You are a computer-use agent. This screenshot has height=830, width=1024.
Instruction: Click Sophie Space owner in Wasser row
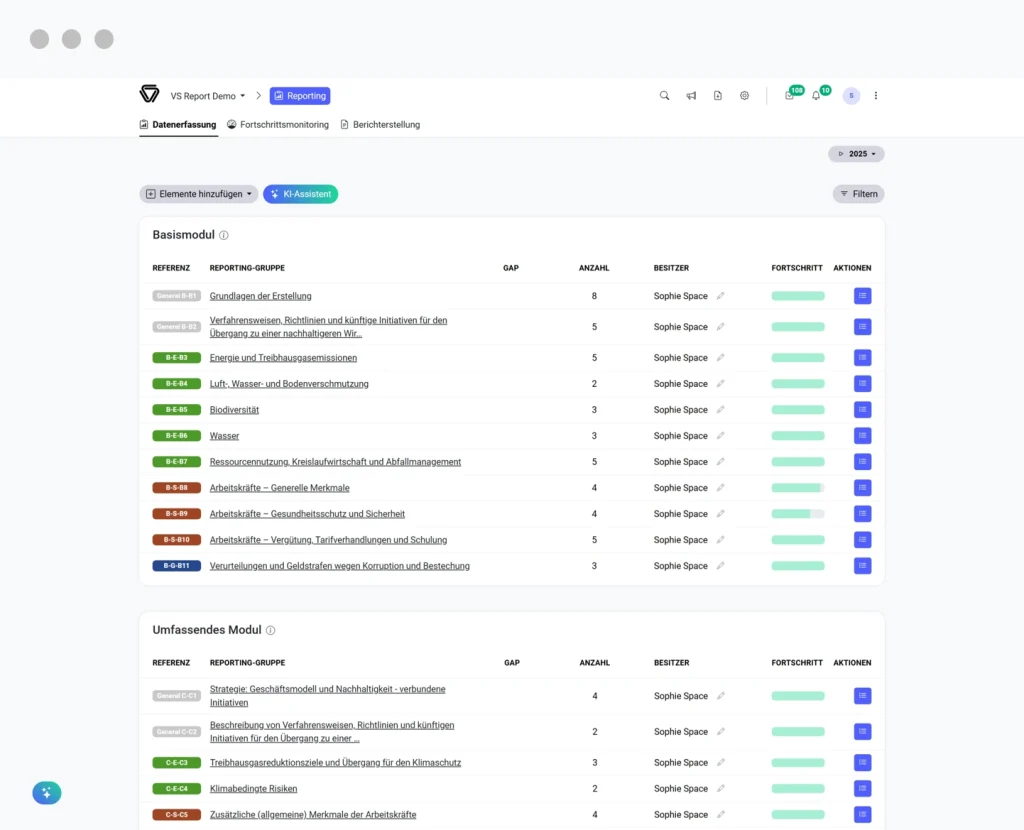(680, 436)
